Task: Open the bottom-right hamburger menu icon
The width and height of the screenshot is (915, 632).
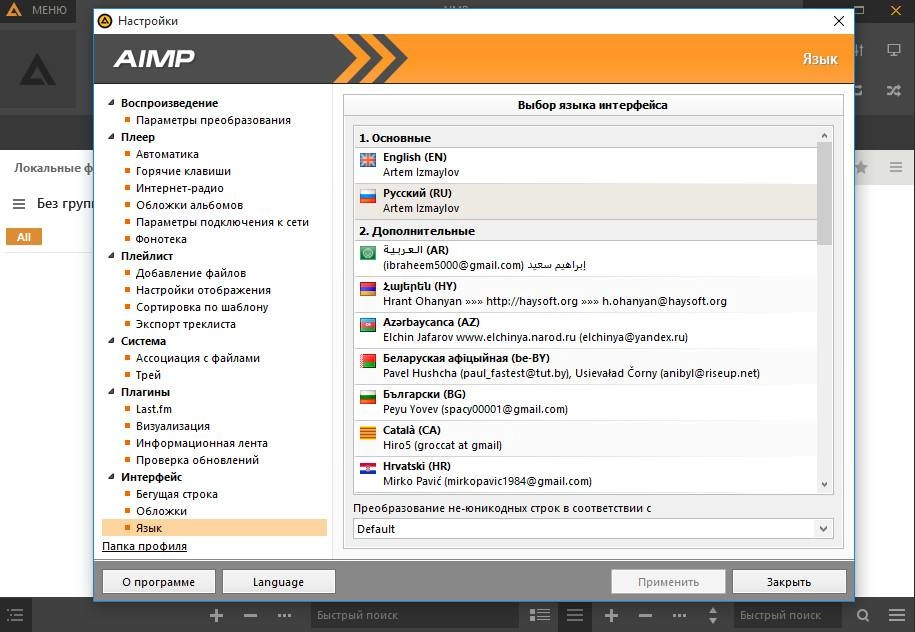Action: pyautogui.click(x=897, y=615)
